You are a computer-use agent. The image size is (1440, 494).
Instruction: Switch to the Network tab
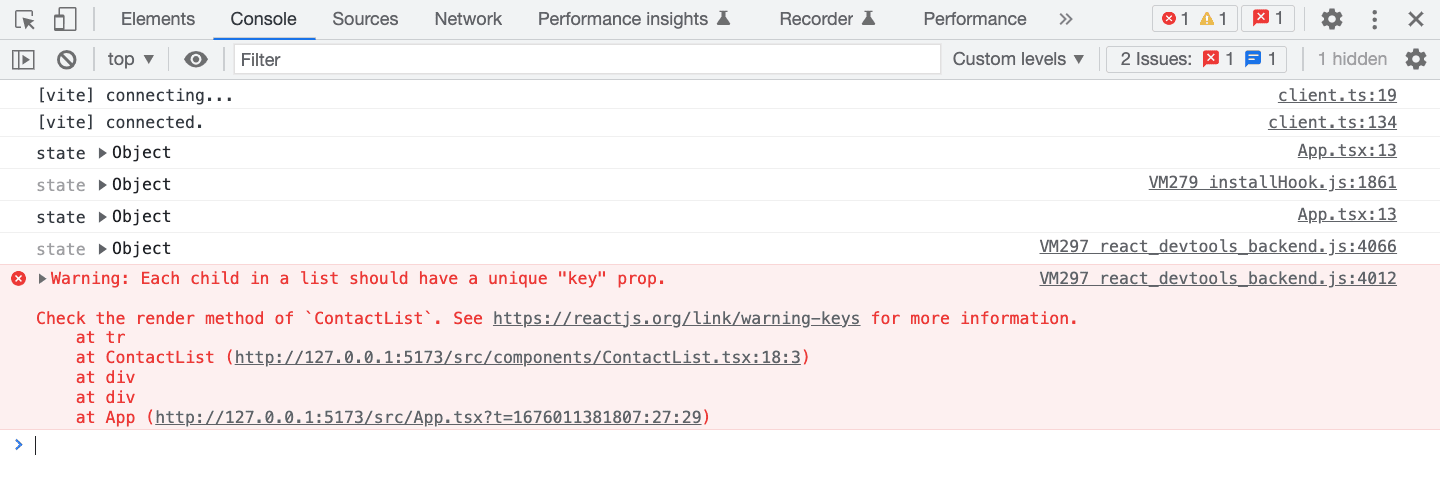click(468, 19)
